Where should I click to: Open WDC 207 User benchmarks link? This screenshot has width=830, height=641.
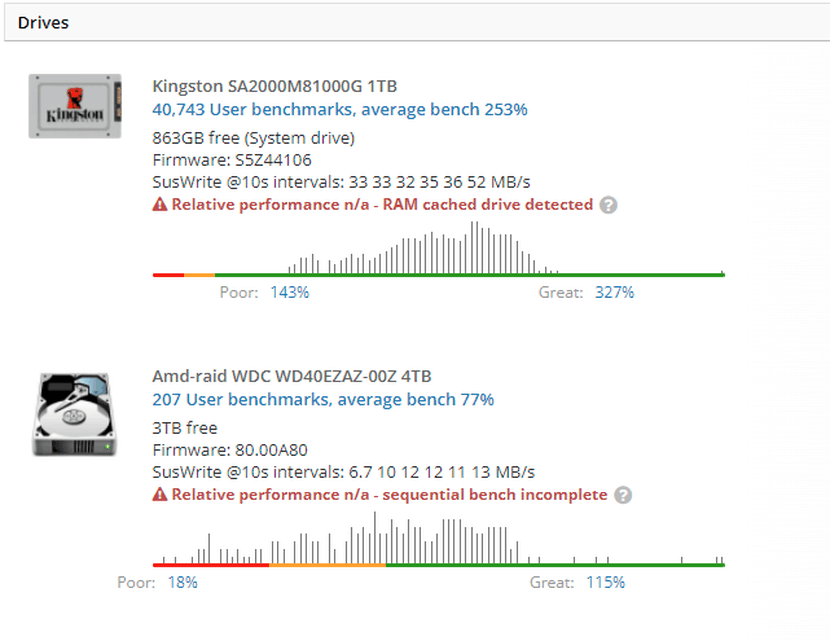click(323, 399)
